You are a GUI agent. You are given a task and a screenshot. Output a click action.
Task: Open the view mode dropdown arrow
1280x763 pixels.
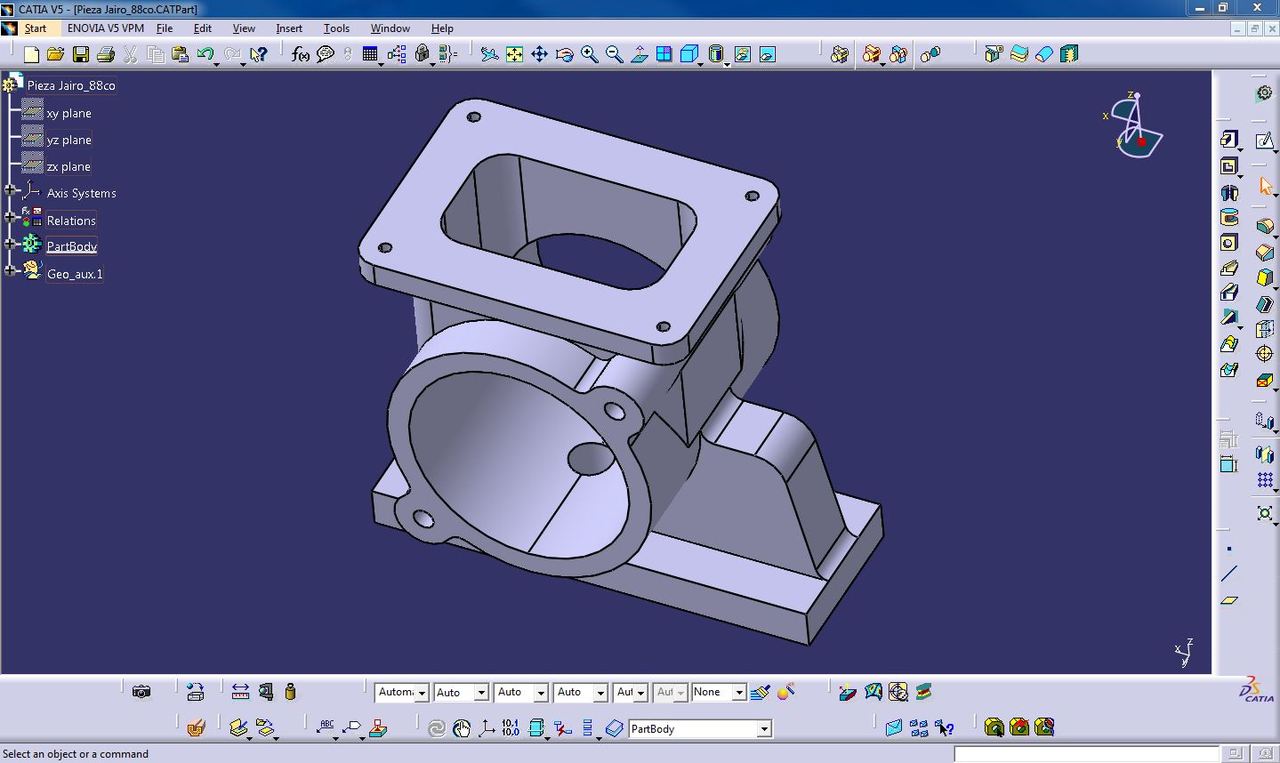pos(726,63)
